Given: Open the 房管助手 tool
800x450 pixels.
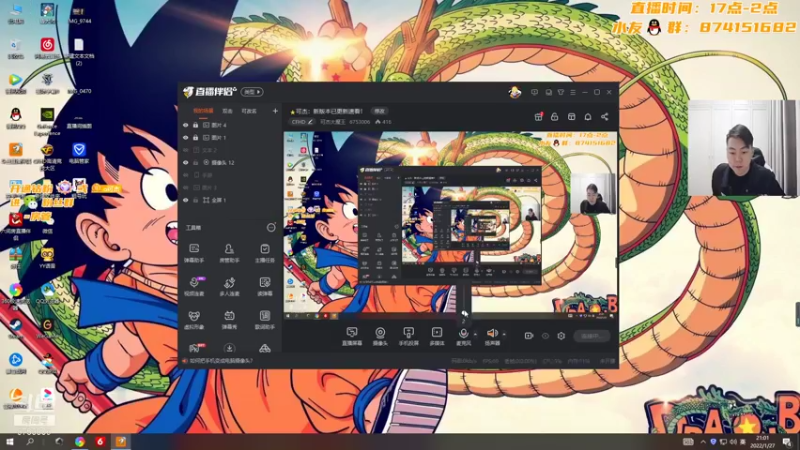Looking at the screenshot, I should 229,253.
